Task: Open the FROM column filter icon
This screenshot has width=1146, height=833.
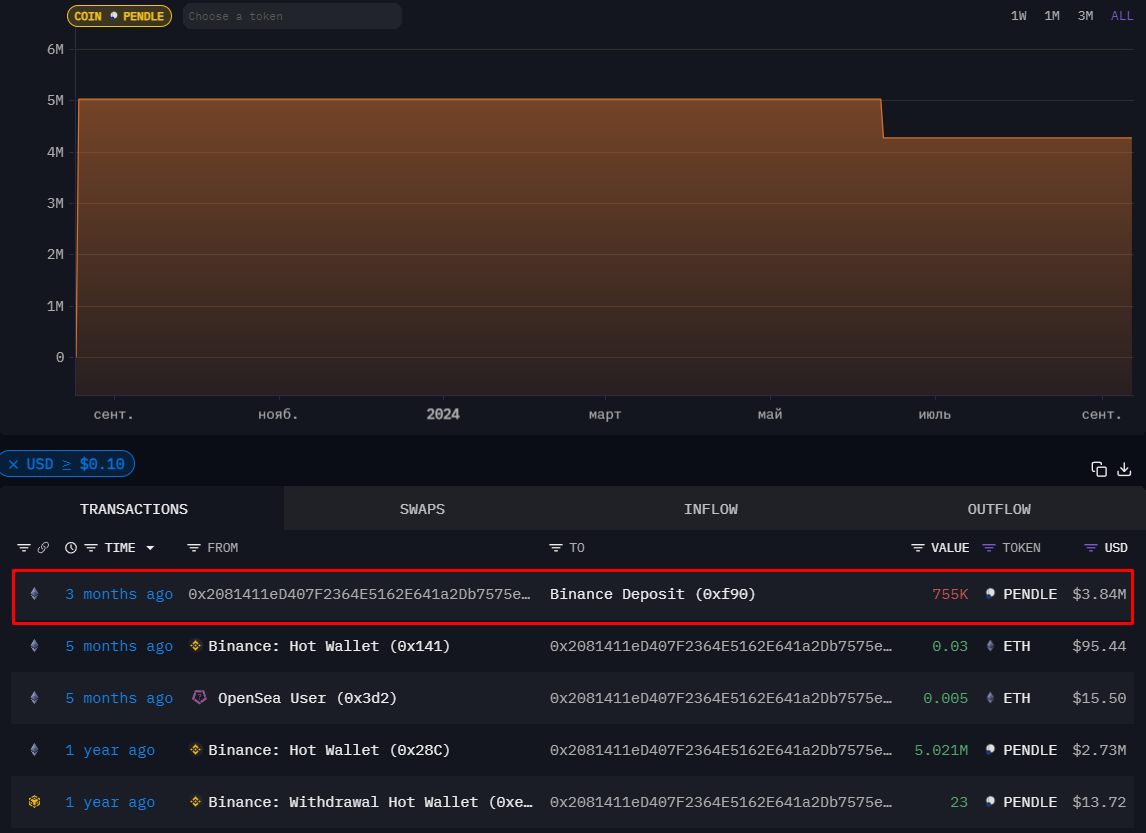Action: coord(194,547)
